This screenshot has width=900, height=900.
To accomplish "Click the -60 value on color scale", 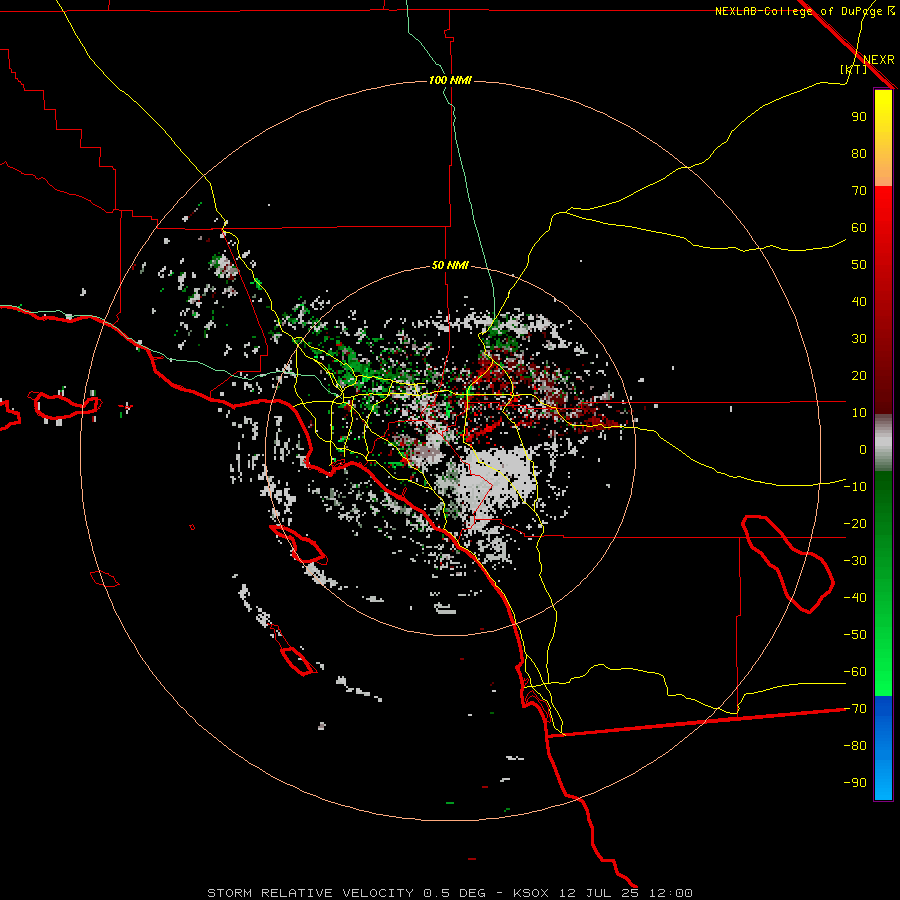I will pyautogui.click(x=855, y=672).
